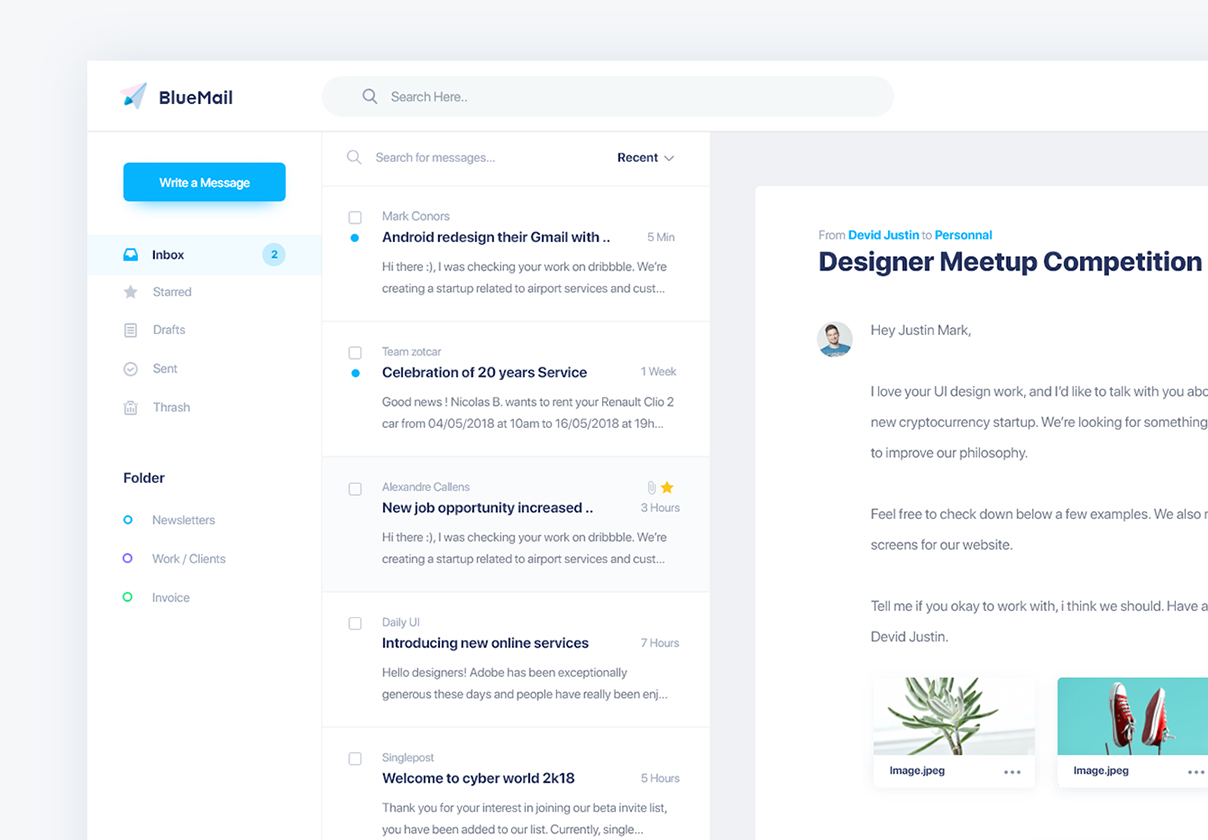This screenshot has height=840, width=1208.
Task: Click the purple circle marker for Work / Clients
Action: 127,559
